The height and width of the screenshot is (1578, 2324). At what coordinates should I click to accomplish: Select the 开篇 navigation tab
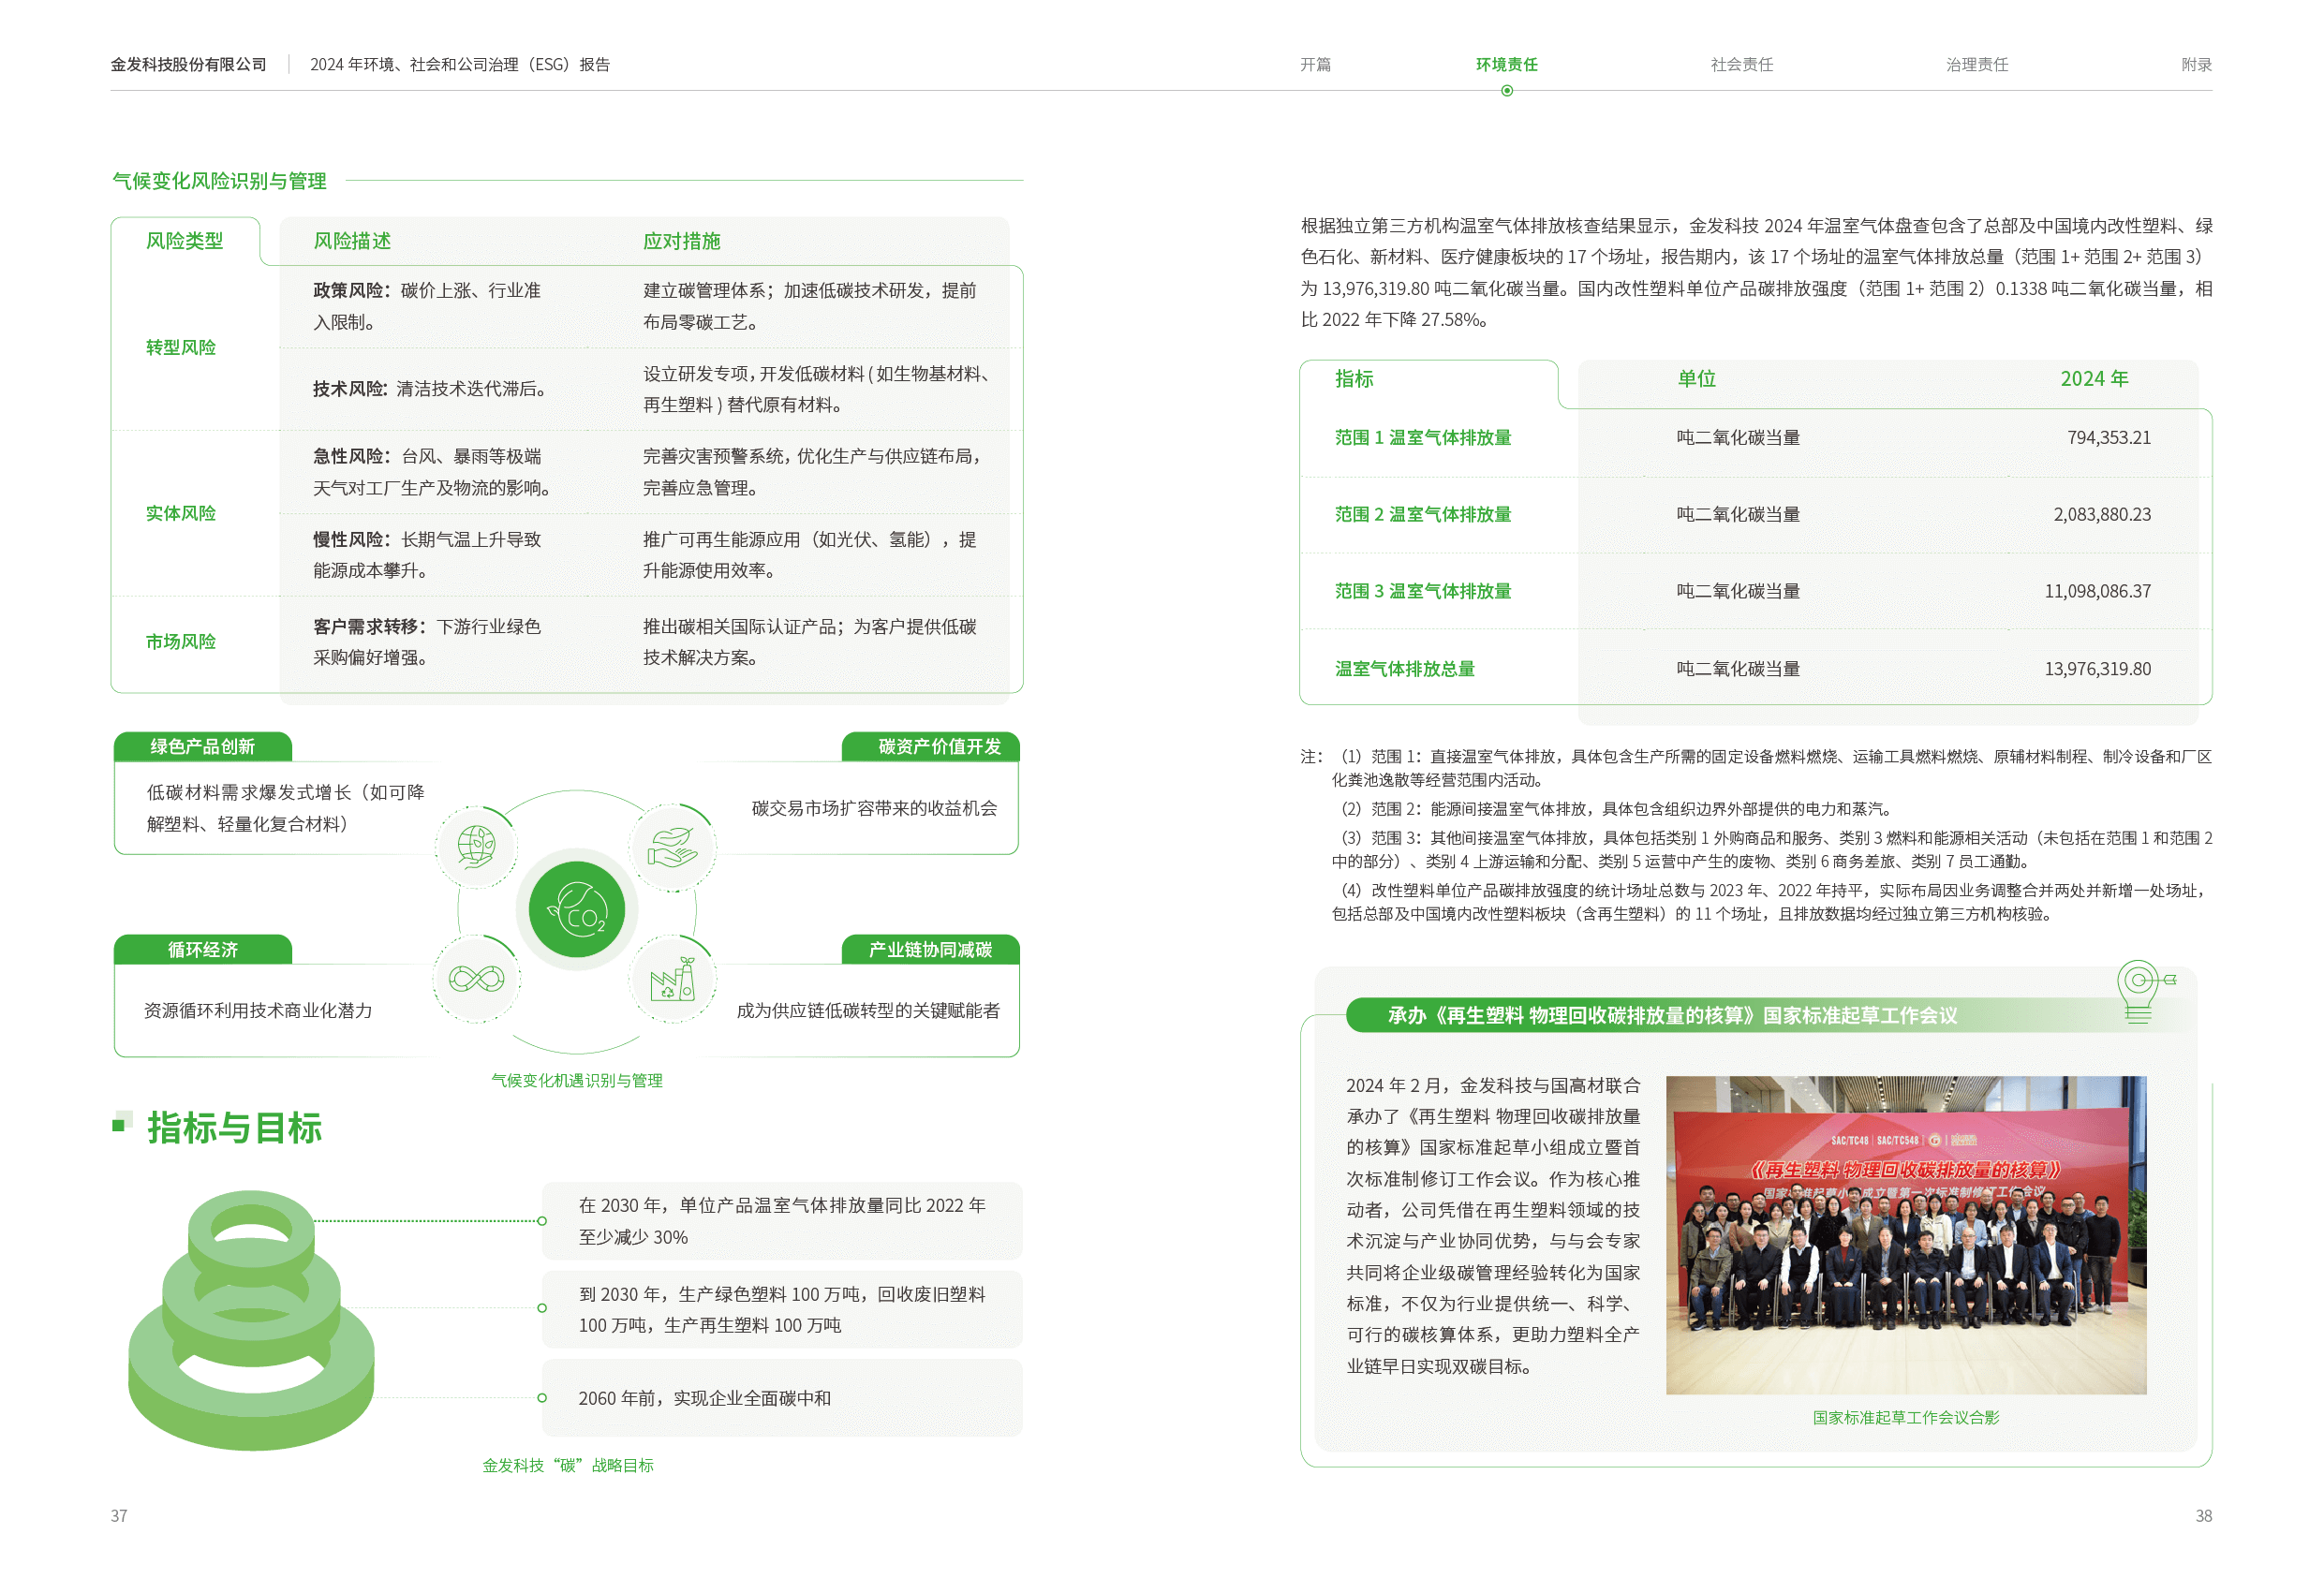tap(1315, 64)
